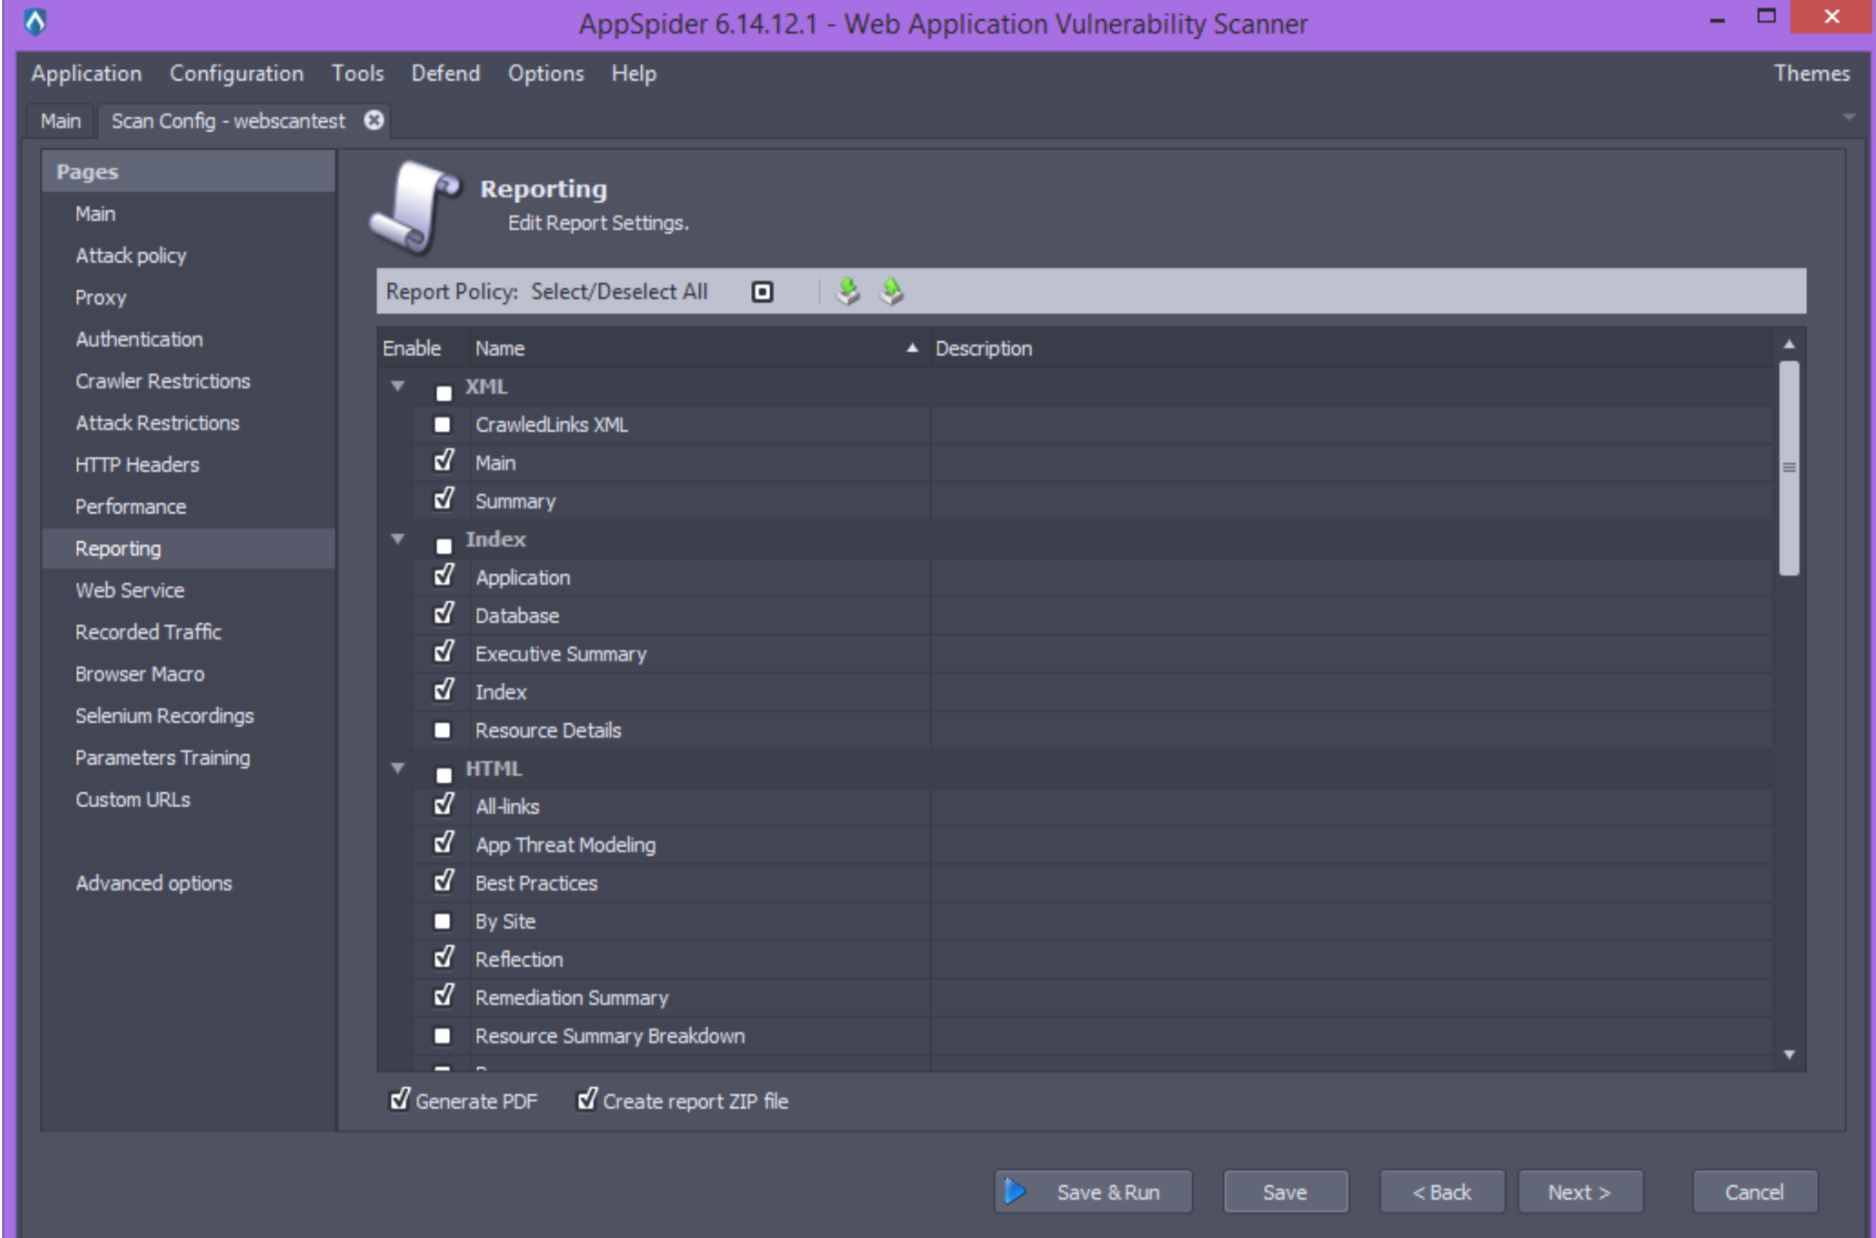The height and width of the screenshot is (1238, 1876).
Task: Enable Resource Summary Breakdown checkbox
Action: pos(442,1036)
